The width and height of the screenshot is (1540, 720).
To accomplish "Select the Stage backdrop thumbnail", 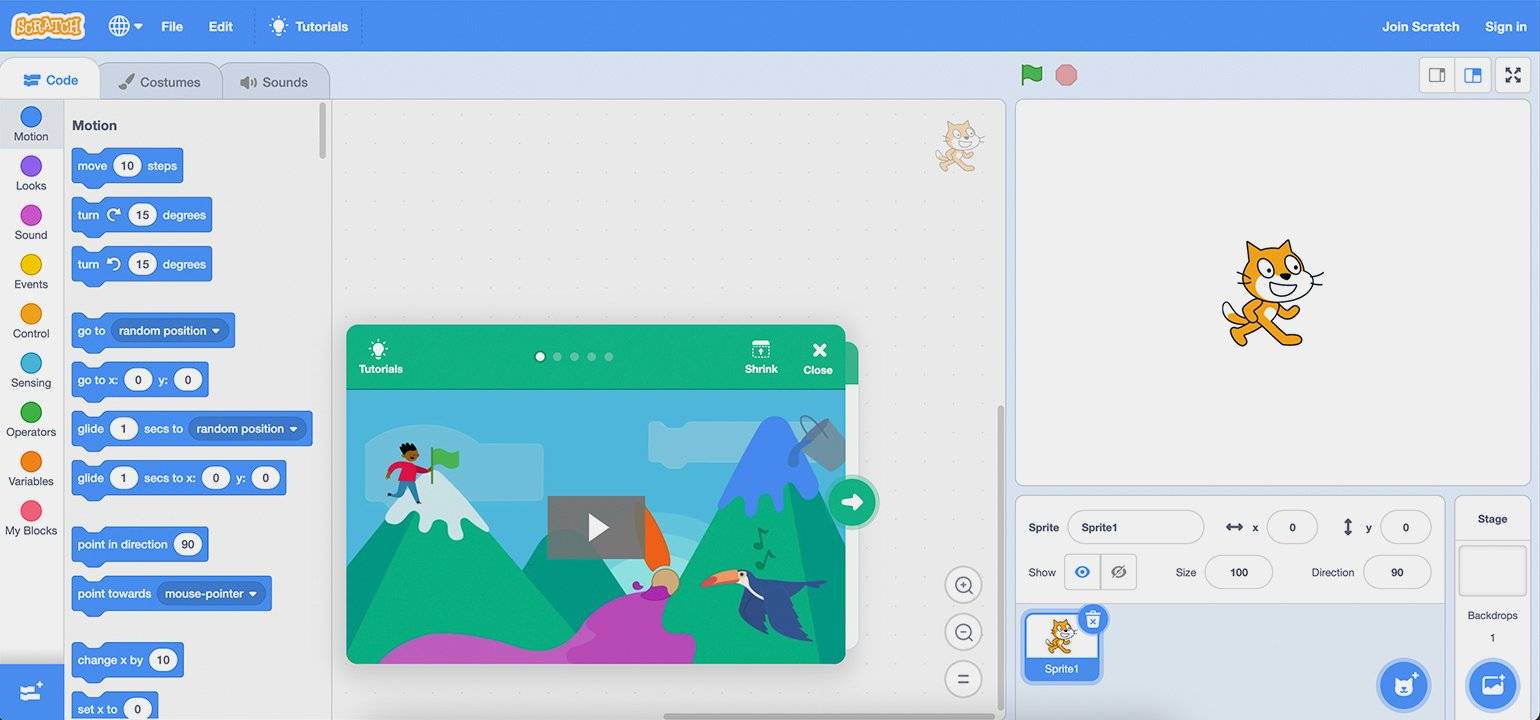I will (1492, 570).
